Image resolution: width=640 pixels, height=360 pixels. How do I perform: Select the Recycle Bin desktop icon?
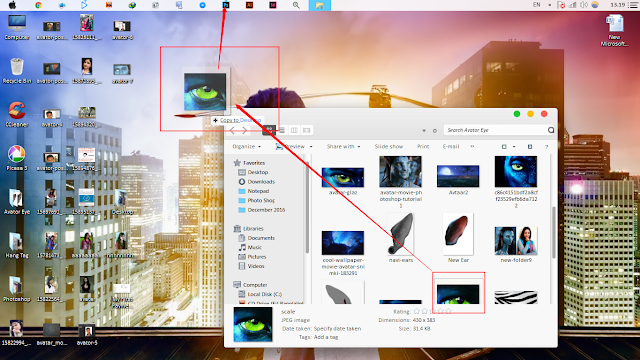(17, 71)
